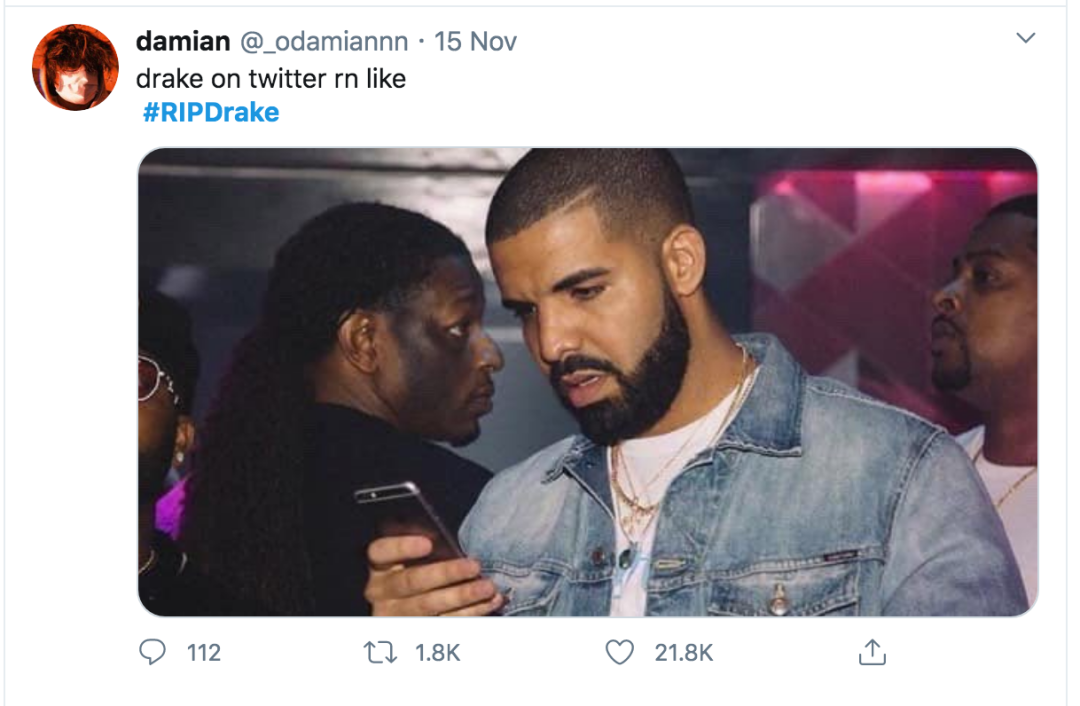Click the 21.8K likes count
Image resolution: width=1080 pixels, height=706 pixels.
(684, 653)
